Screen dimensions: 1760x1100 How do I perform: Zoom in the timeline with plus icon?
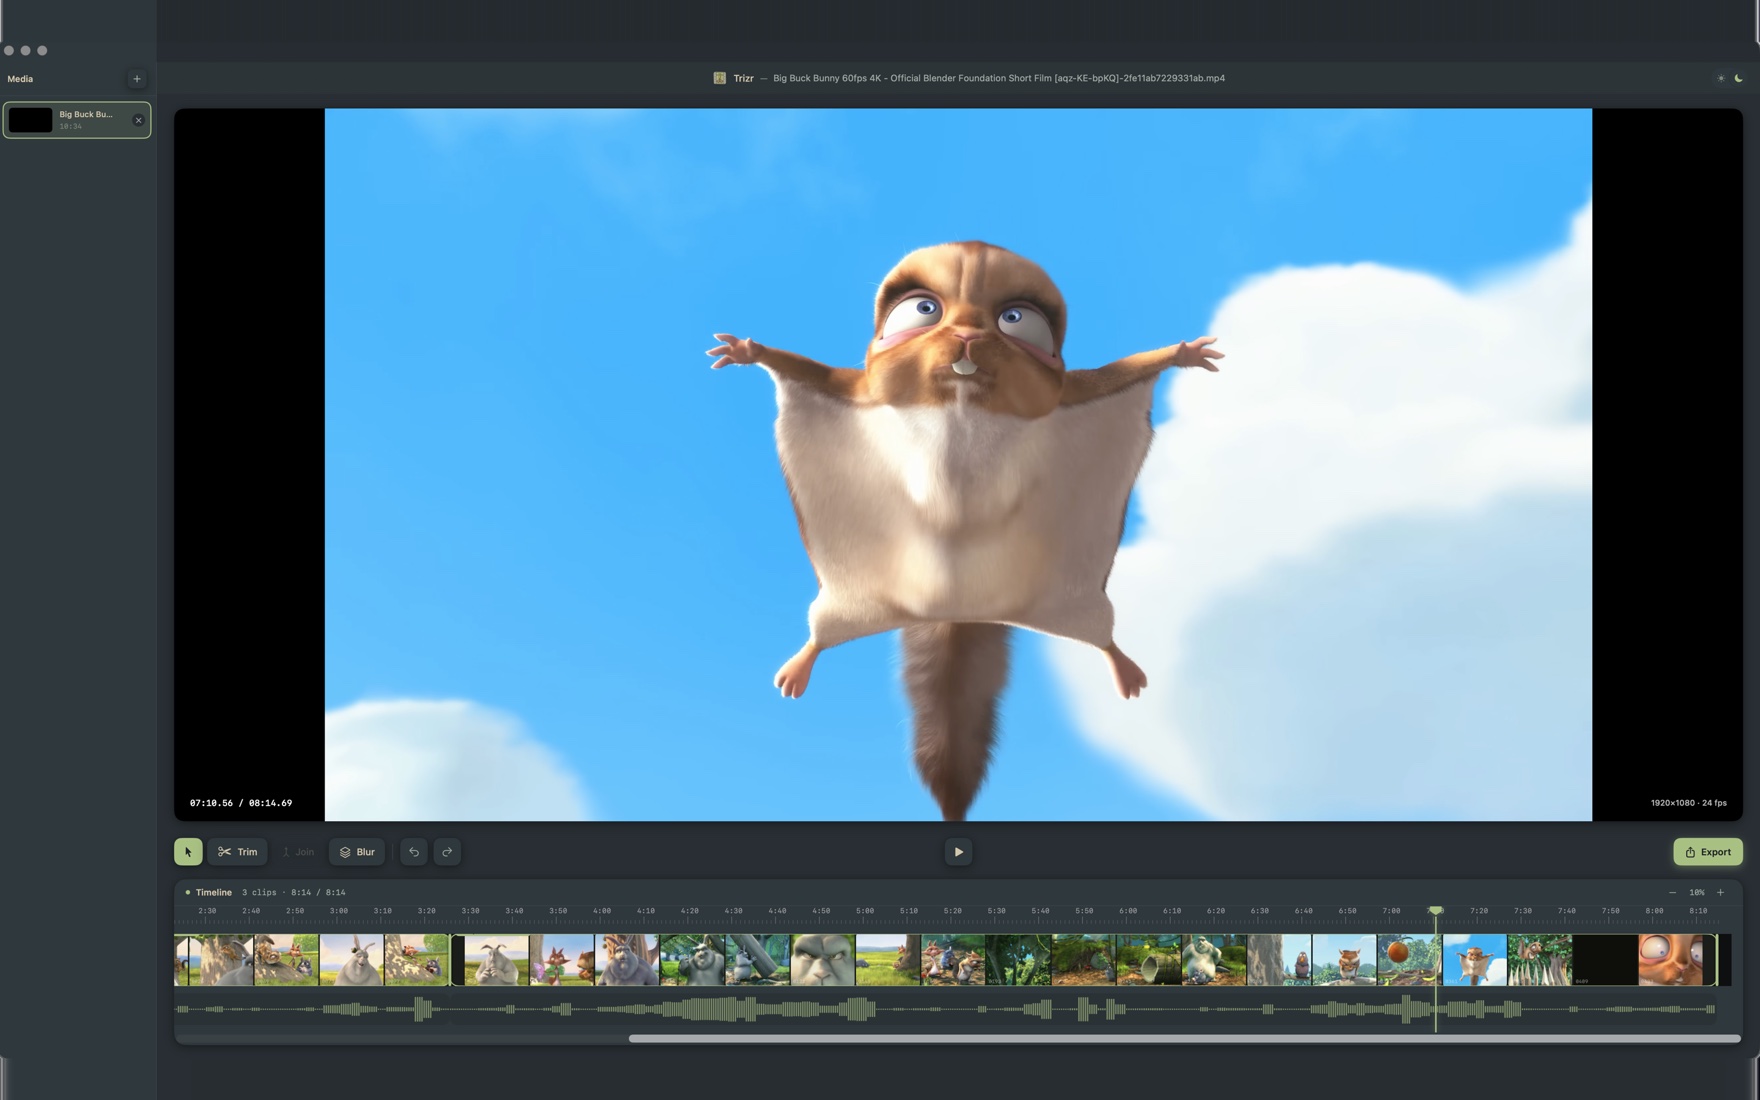coord(1720,892)
